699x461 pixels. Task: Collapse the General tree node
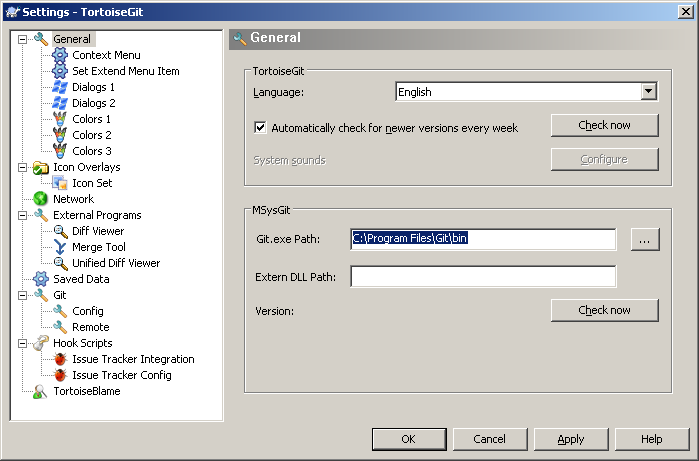(22, 39)
